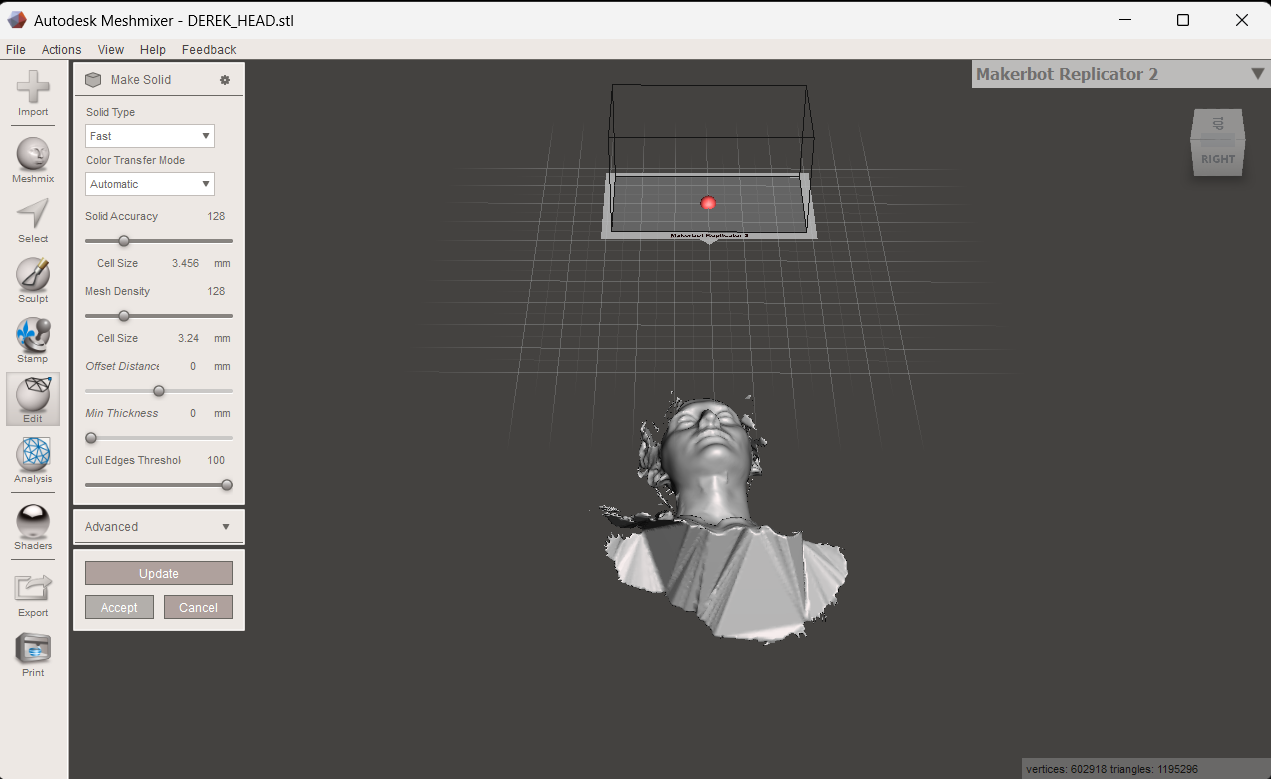The width and height of the screenshot is (1271, 779).
Task: Open the Color Transfer Mode dropdown
Action: (x=150, y=184)
